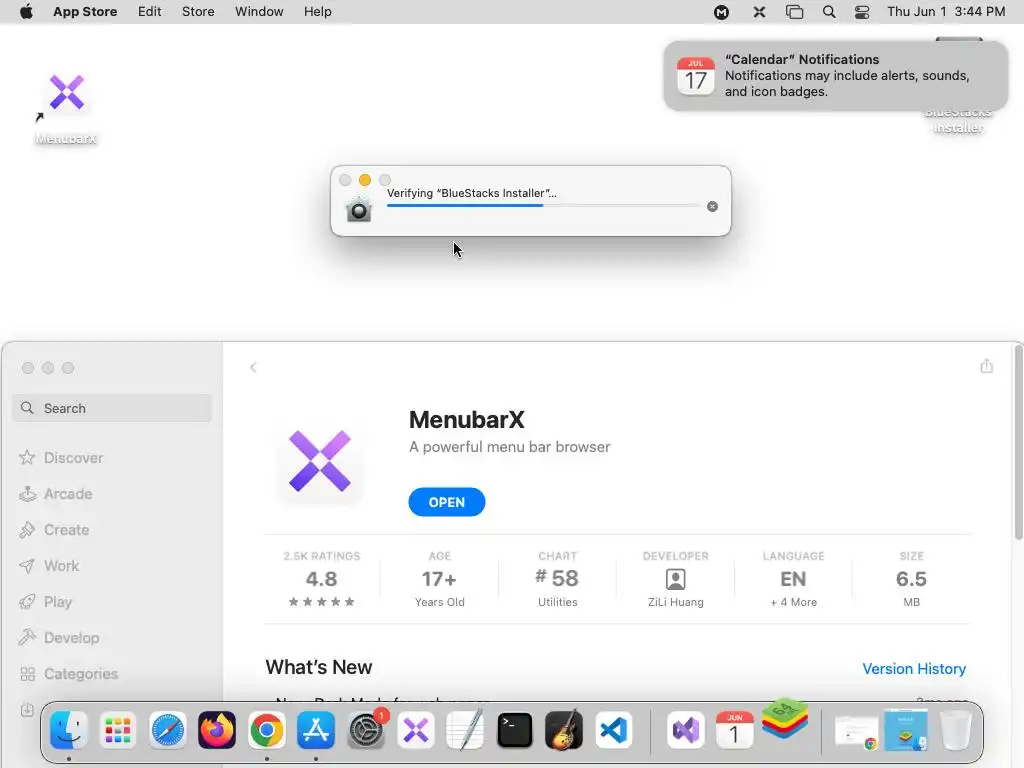Open GarageBand from the Dock
Screen dimensions: 1024x768
click(x=564, y=730)
